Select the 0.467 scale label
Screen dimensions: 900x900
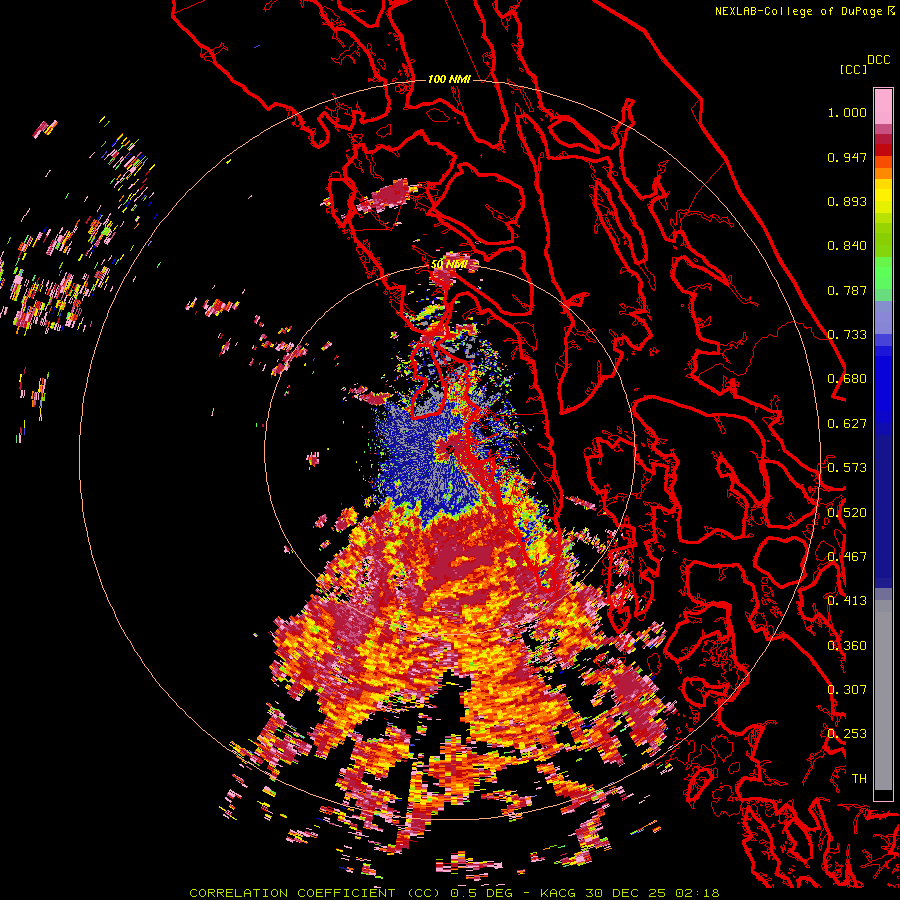[847, 556]
